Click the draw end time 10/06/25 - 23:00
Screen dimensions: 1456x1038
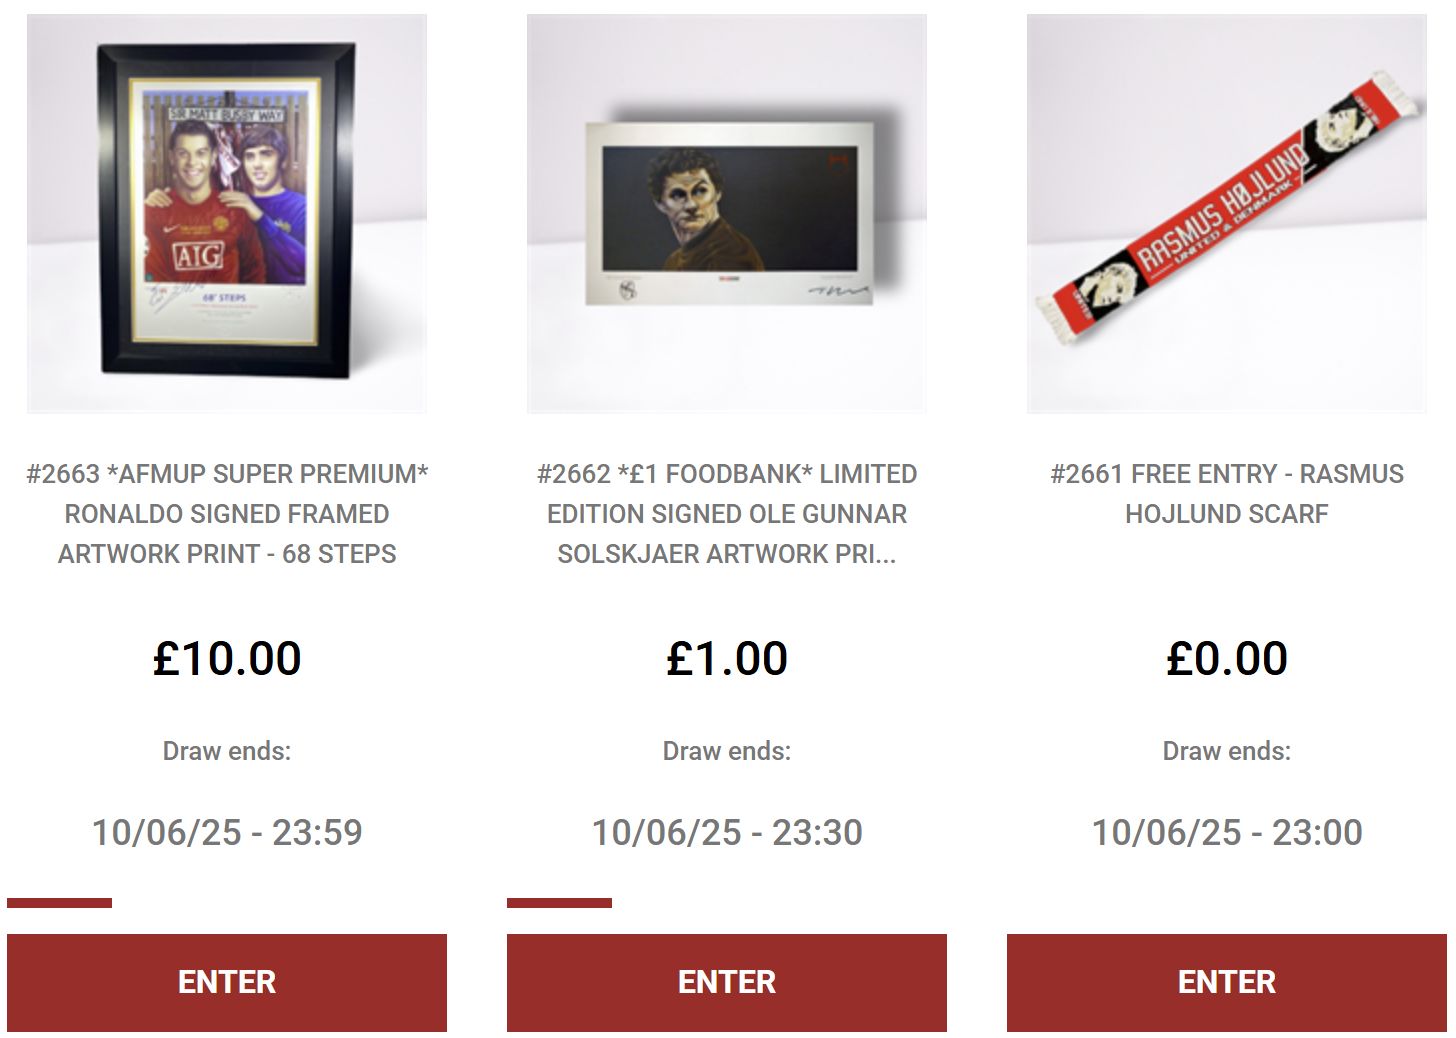point(1227,832)
